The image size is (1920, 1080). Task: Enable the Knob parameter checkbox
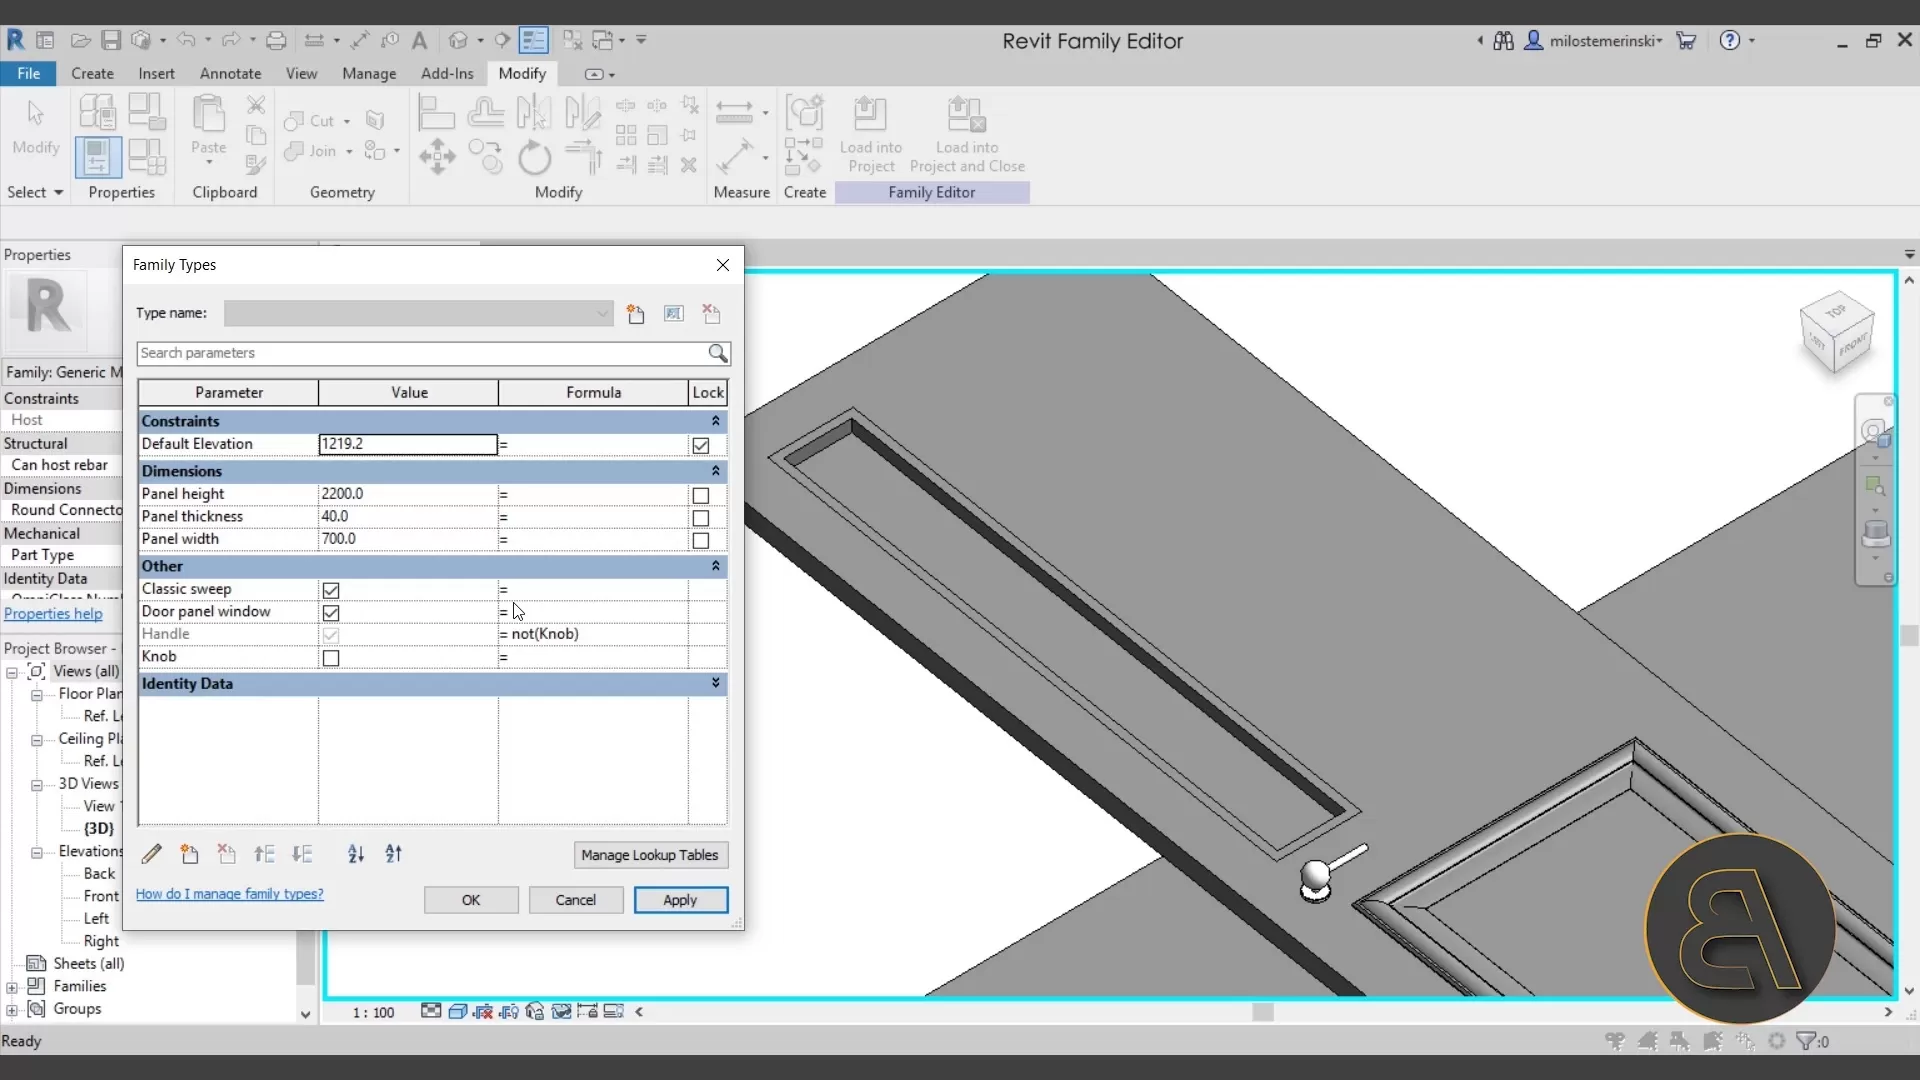point(331,658)
